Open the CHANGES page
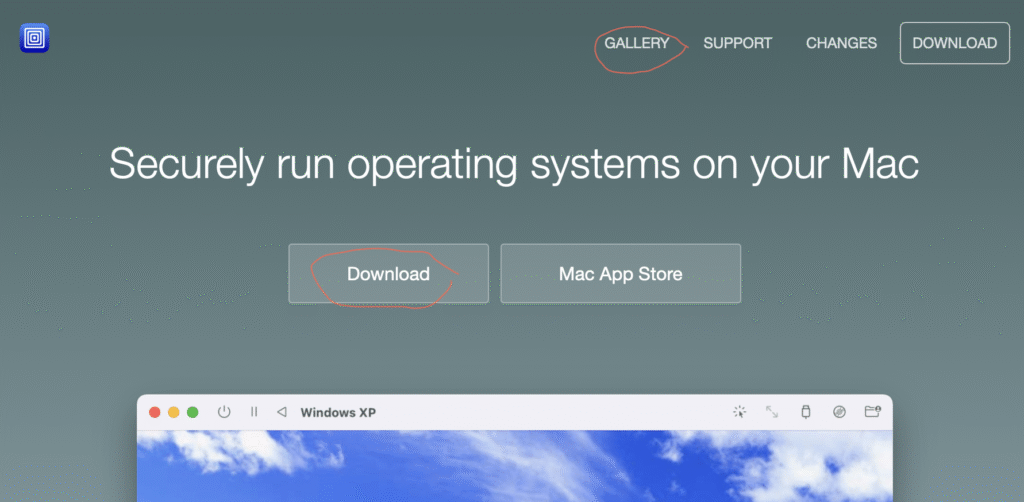The image size is (1024, 502). pyautogui.click(x=841, y=43)
